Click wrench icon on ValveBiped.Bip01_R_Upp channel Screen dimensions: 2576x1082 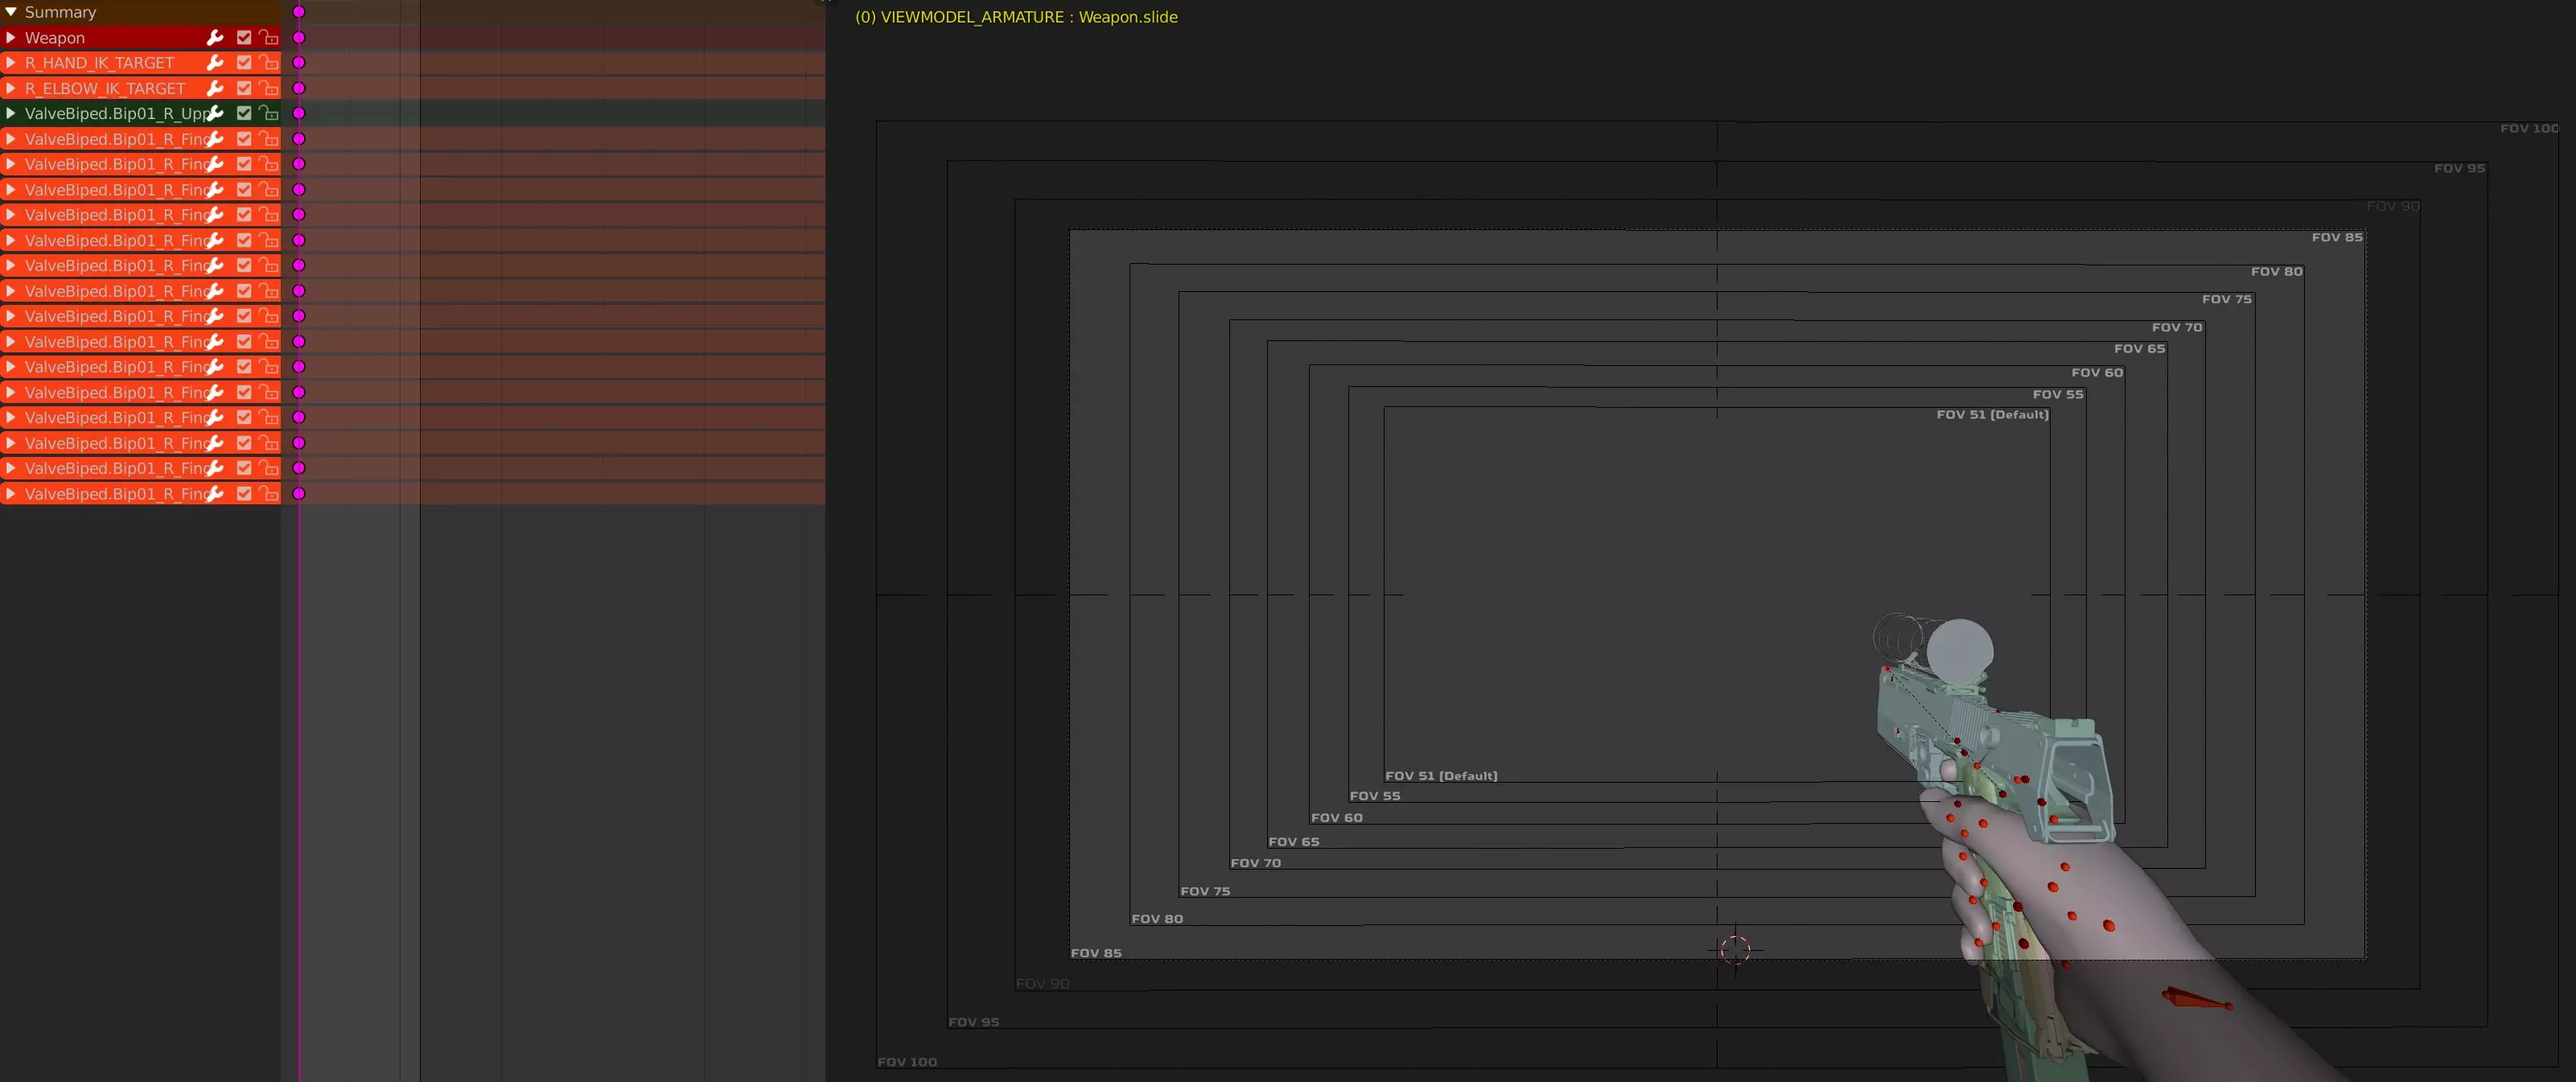[215, 113]
